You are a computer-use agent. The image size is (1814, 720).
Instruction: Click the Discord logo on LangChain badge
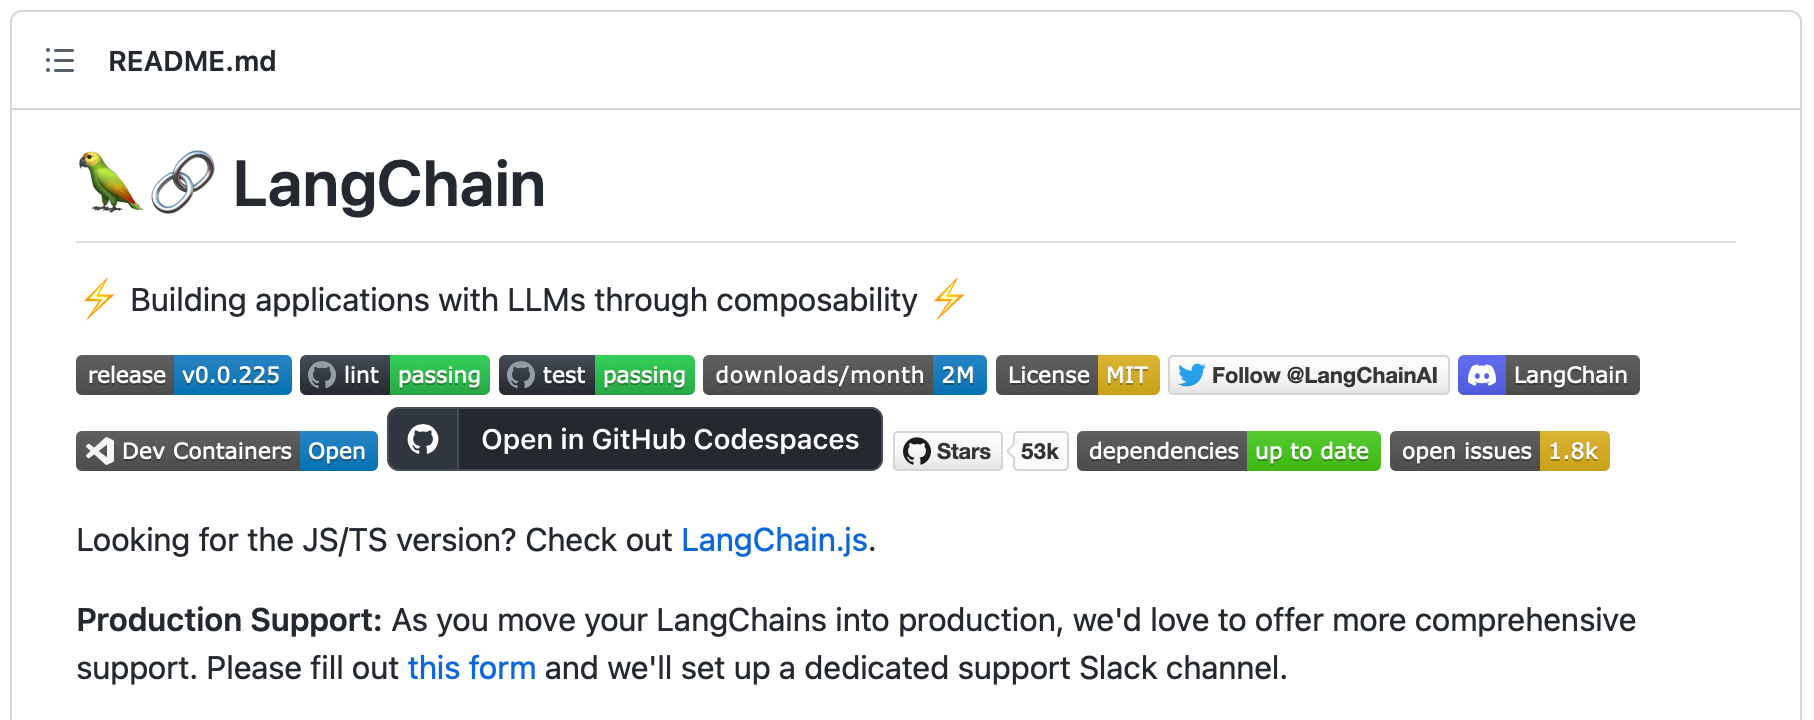(1482, 375)
